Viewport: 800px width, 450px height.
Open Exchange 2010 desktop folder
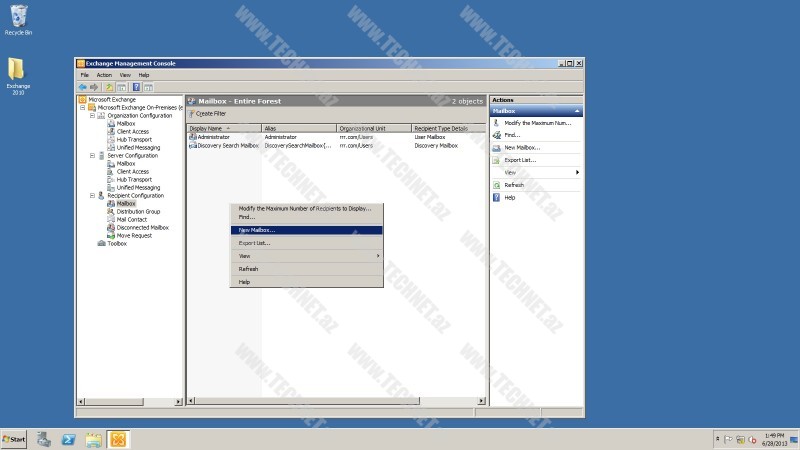pos(17,74)
